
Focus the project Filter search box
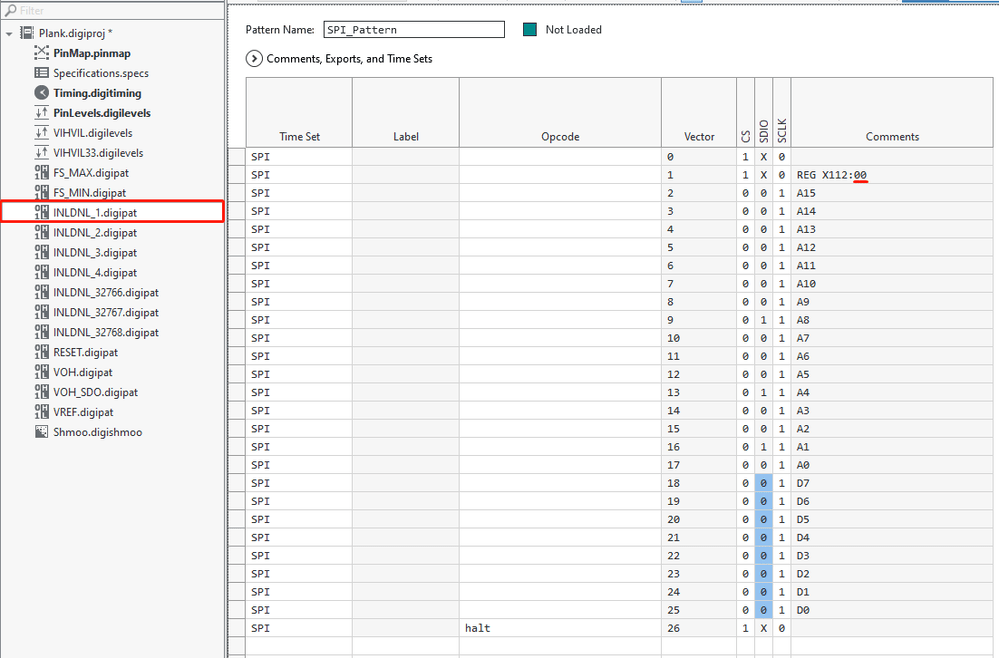[x=113, y=10]
